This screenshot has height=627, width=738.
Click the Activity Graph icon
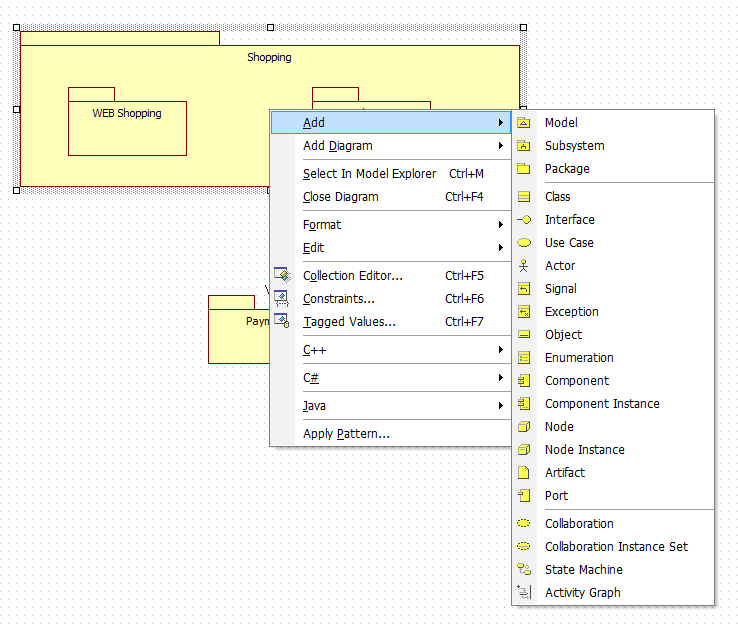pos(524,592)
